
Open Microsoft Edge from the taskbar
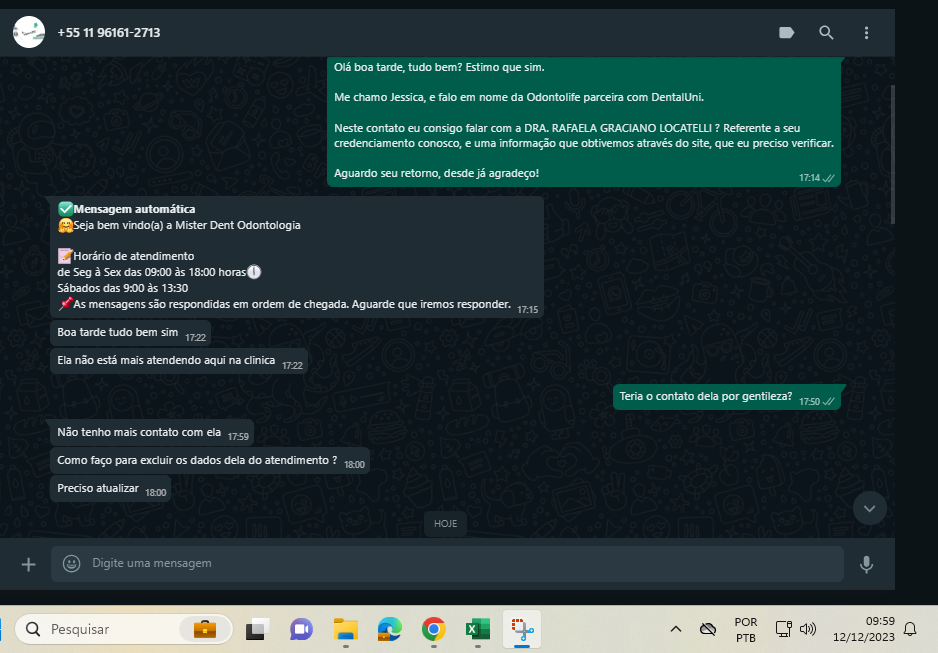coord(389,629)
